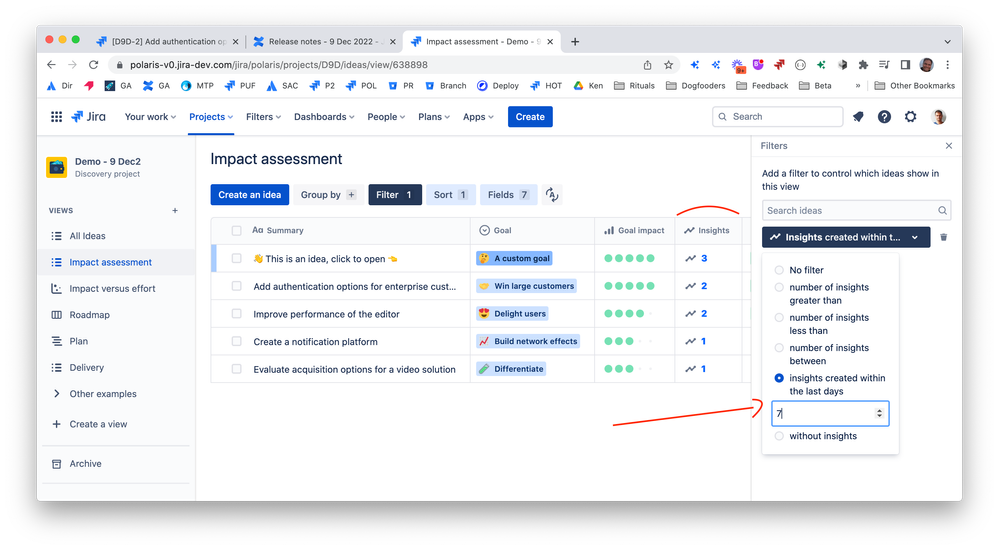The width and height of the screenshot is (999, 550).
Task: Open the browser extensions puzzle icon
Action: (x=863, y=64)
